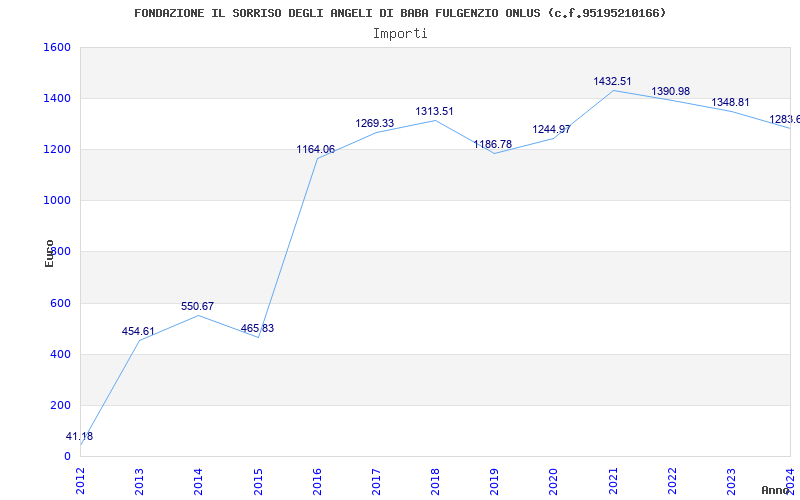Image resolution: width=800 pixels, height=500 pixels.
Task: Click the 2017 x-axis year label
Action: (376, 482)
